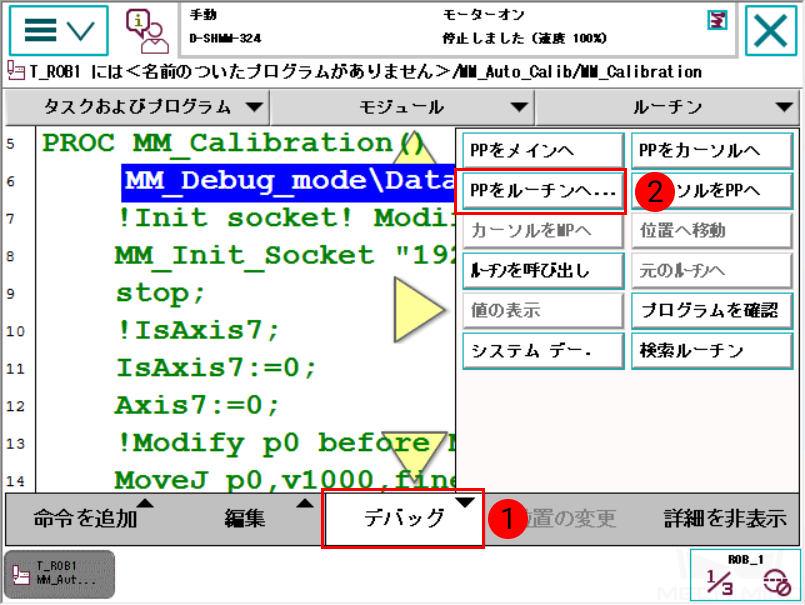Click 検索ルーチン button
The width and height of the screenshot is (805, 605).
[712, 351]
